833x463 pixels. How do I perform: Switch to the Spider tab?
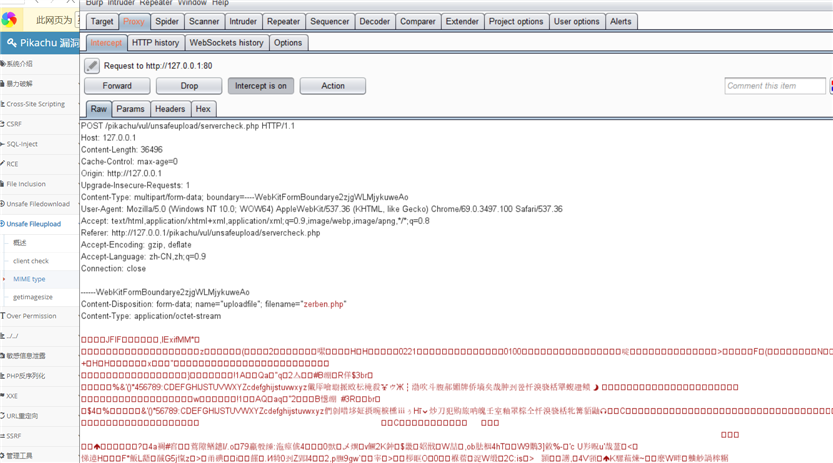pos(167,21)
